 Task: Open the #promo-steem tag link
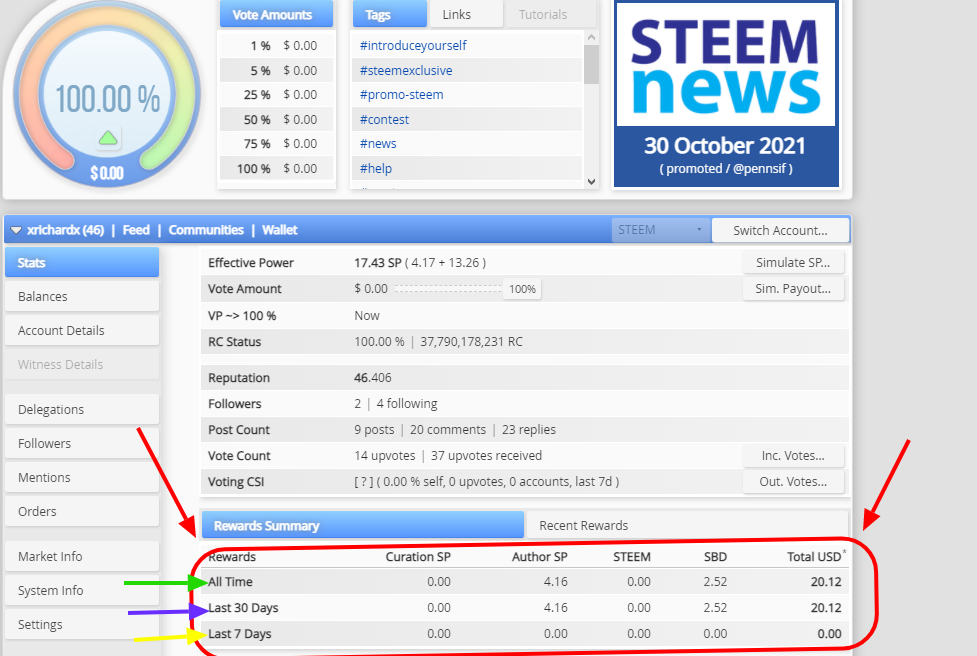pyautogui.click(x=401, y=95)
